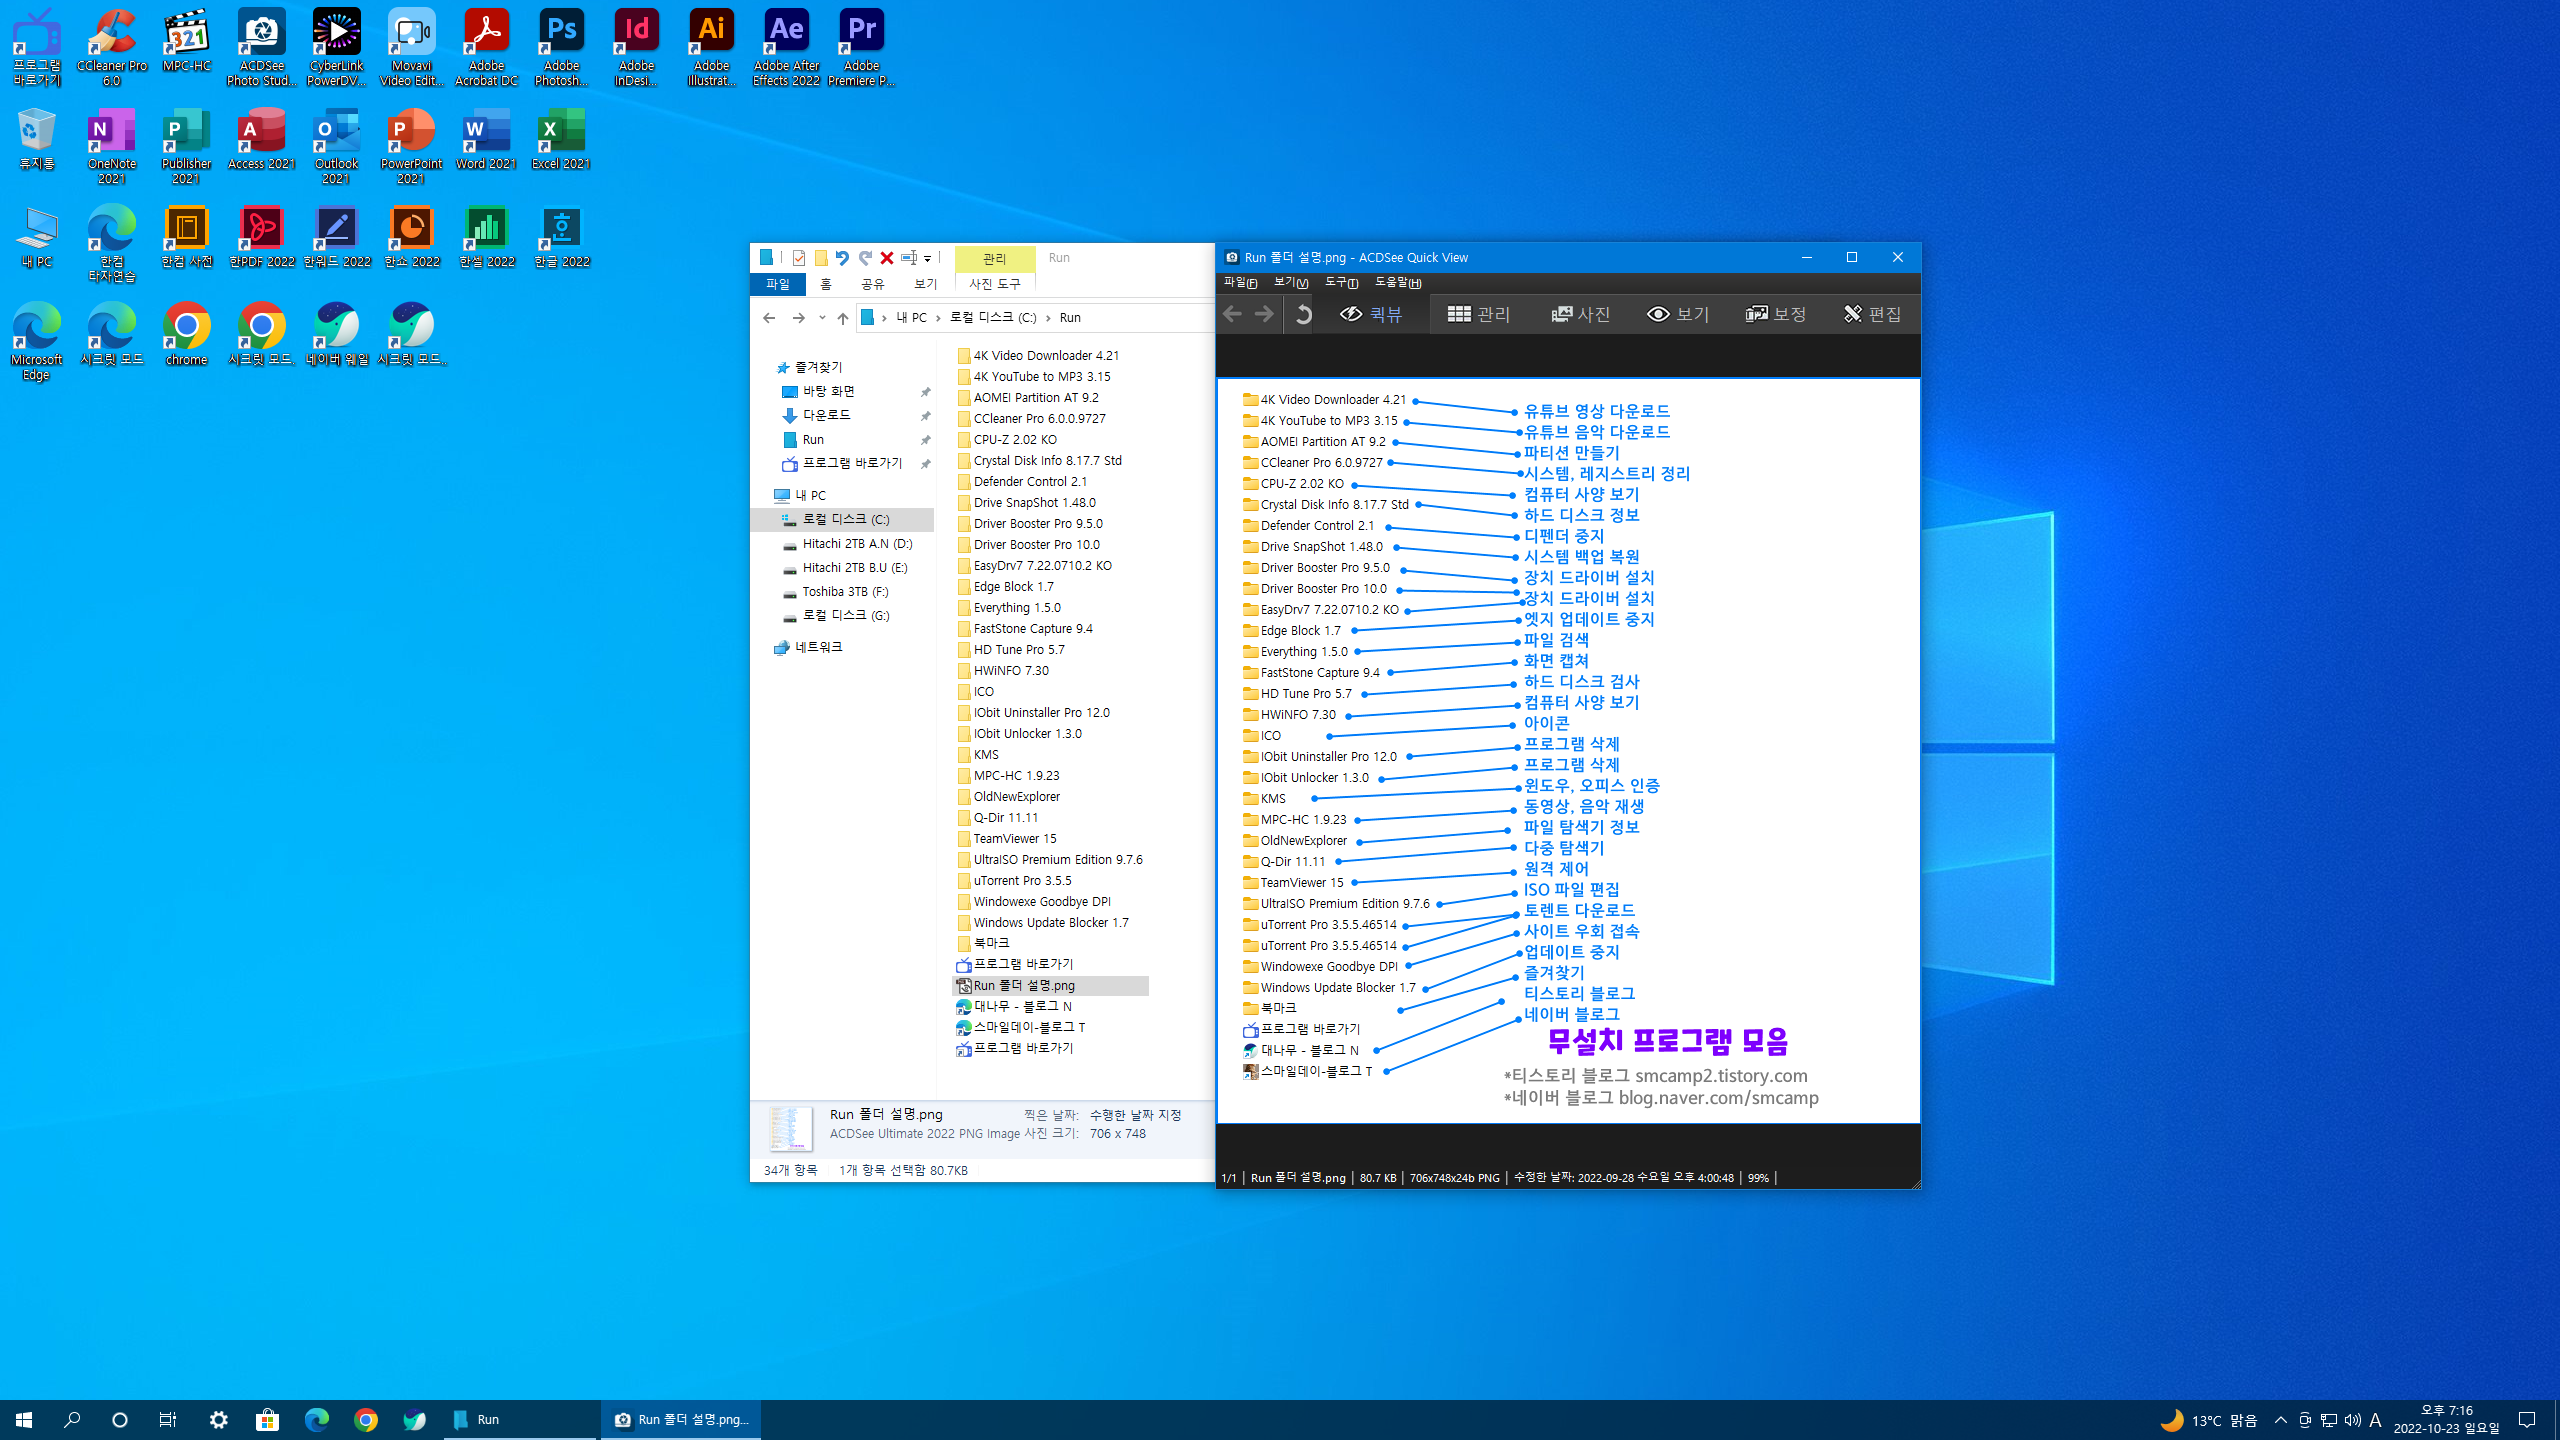2560x1440 pixels.
Task: Click Properties checkmark icon in Explorer title bar
Action: point(798,258)
